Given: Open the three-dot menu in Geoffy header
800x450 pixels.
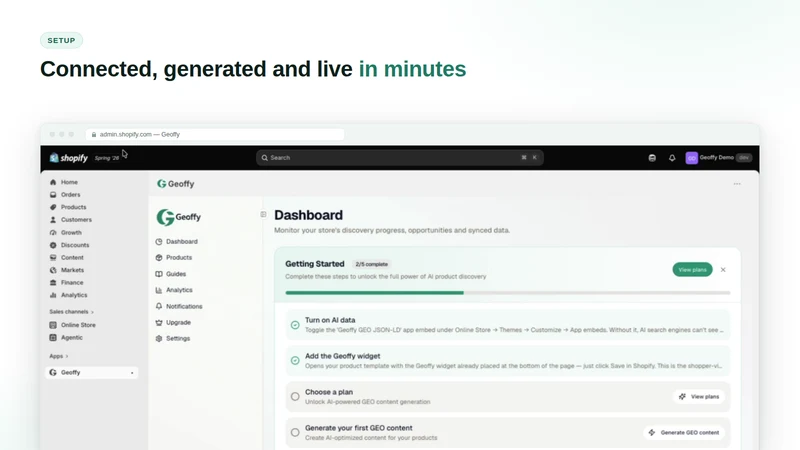Looking at the screenshot, I should [x=737, y=184].
